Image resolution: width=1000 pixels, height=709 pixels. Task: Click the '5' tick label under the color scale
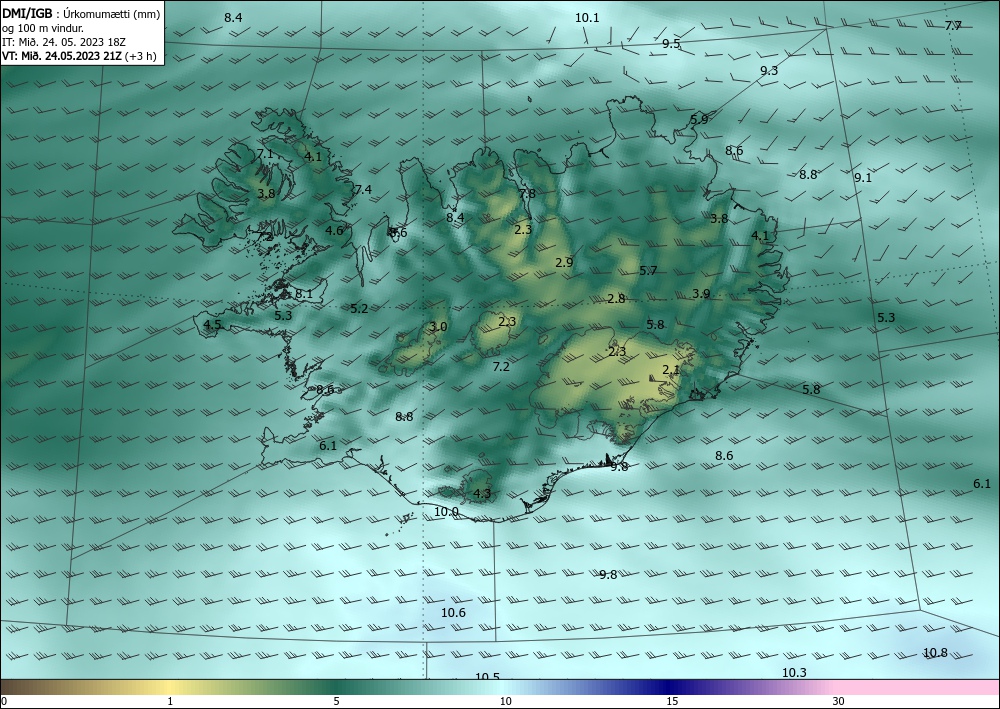[336, 701]
